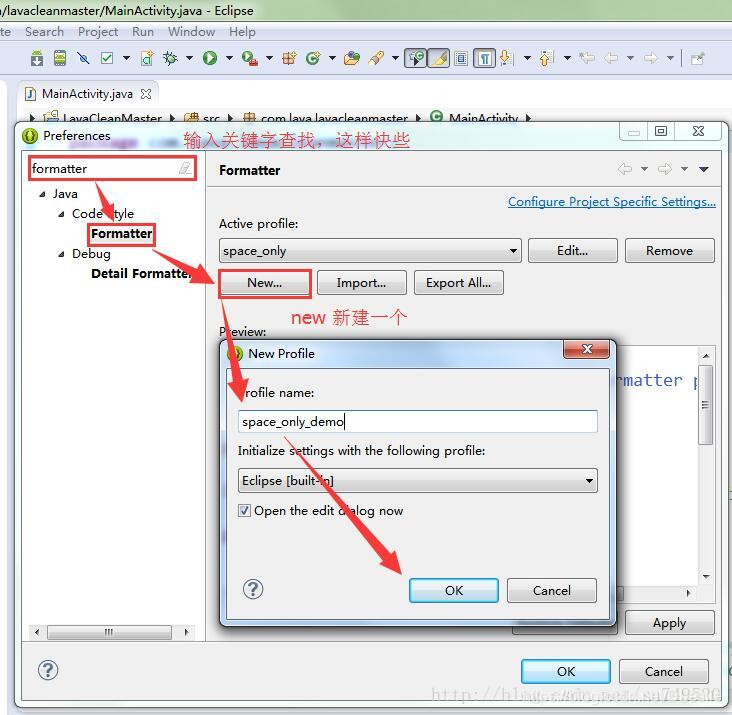This screenshot has width=732, height=715.
Task: Click the Preferences page back arrow
Action: 625,169
